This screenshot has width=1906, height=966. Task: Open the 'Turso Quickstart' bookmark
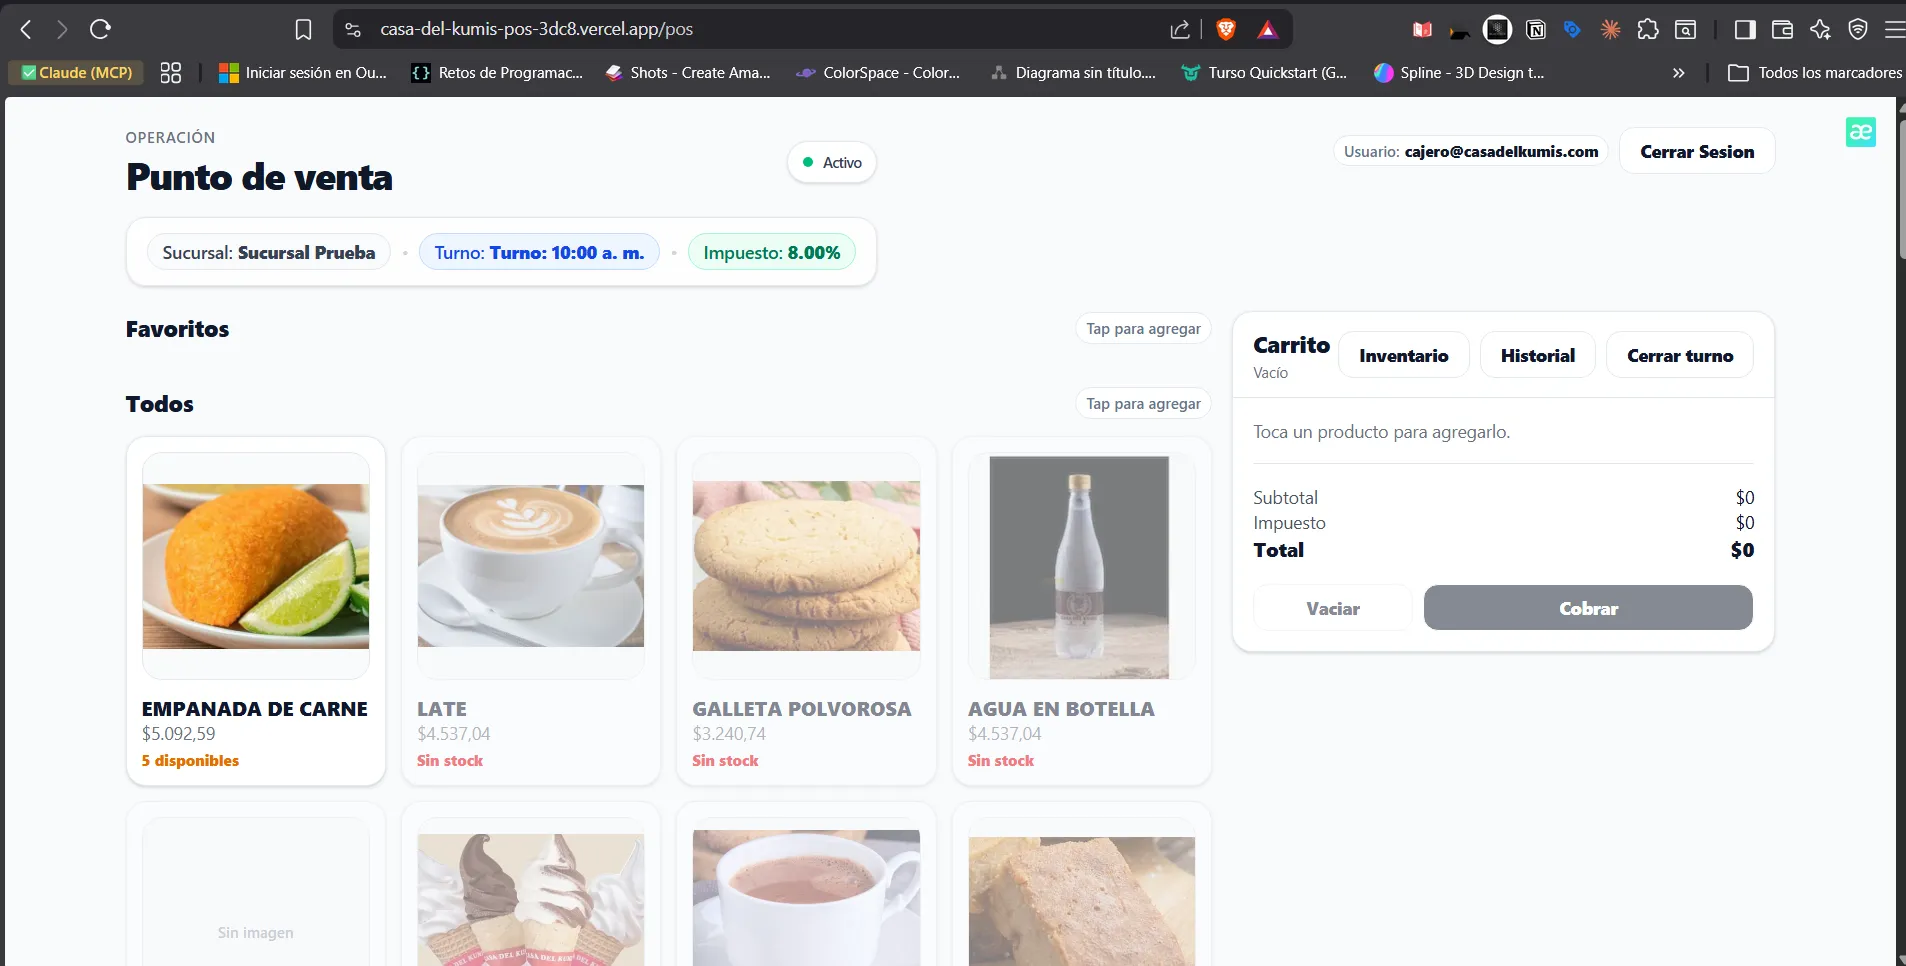pos(1265,73)
